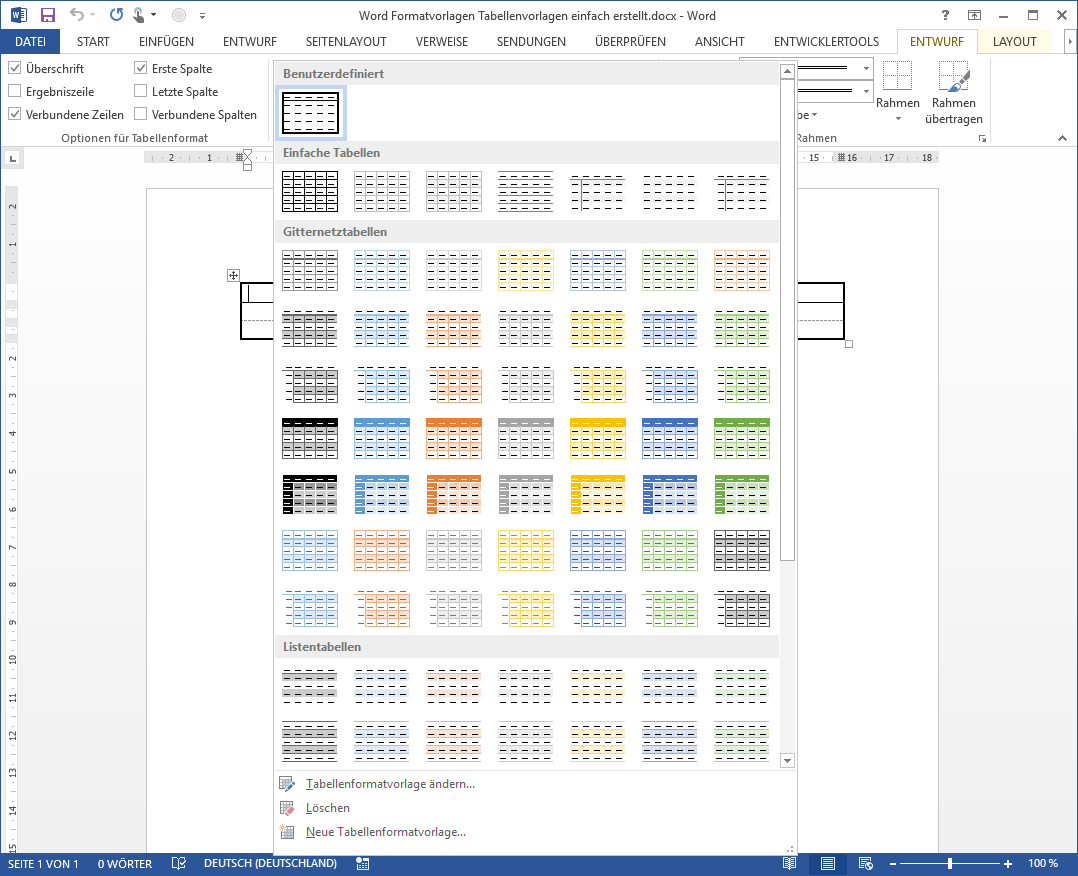
Task: Switch to the START tab
Action: click(93, 41)
